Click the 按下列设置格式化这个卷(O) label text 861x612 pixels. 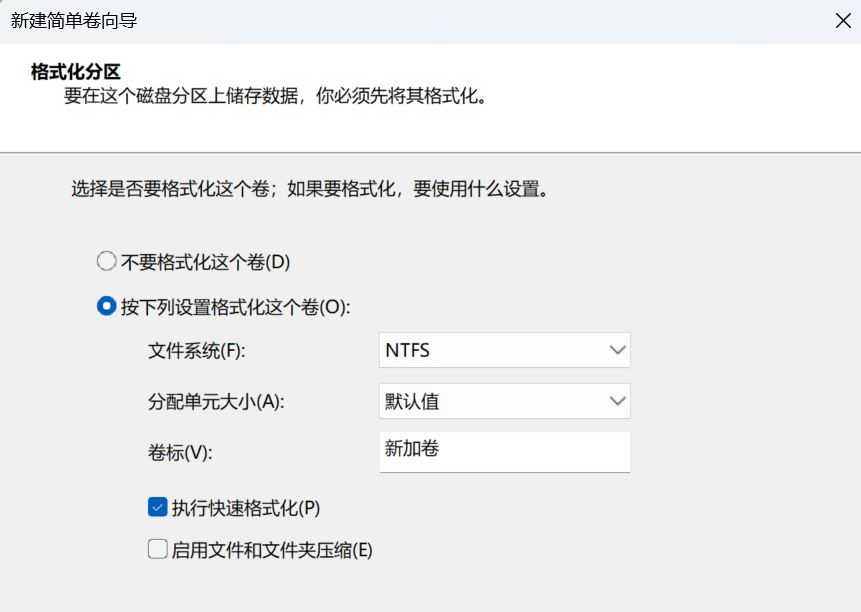[x=236, y=308]
